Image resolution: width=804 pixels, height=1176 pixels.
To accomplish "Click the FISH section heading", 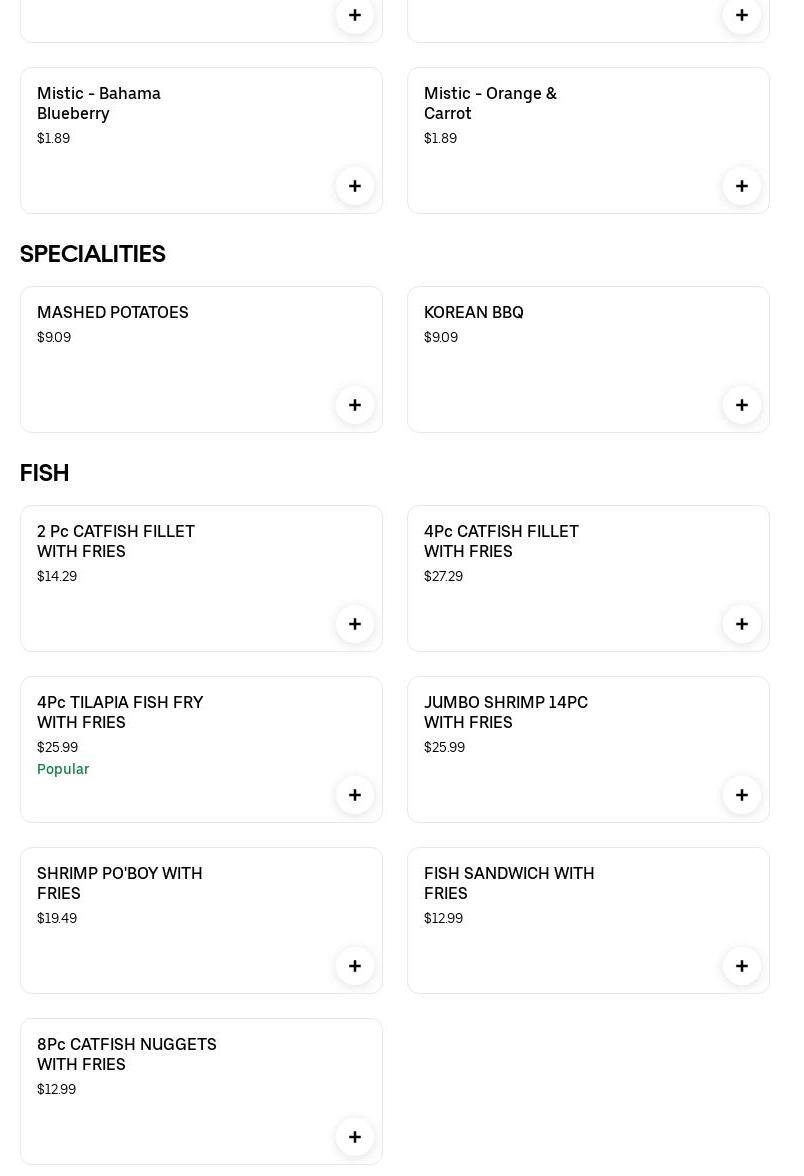I will tap(45, 473).
